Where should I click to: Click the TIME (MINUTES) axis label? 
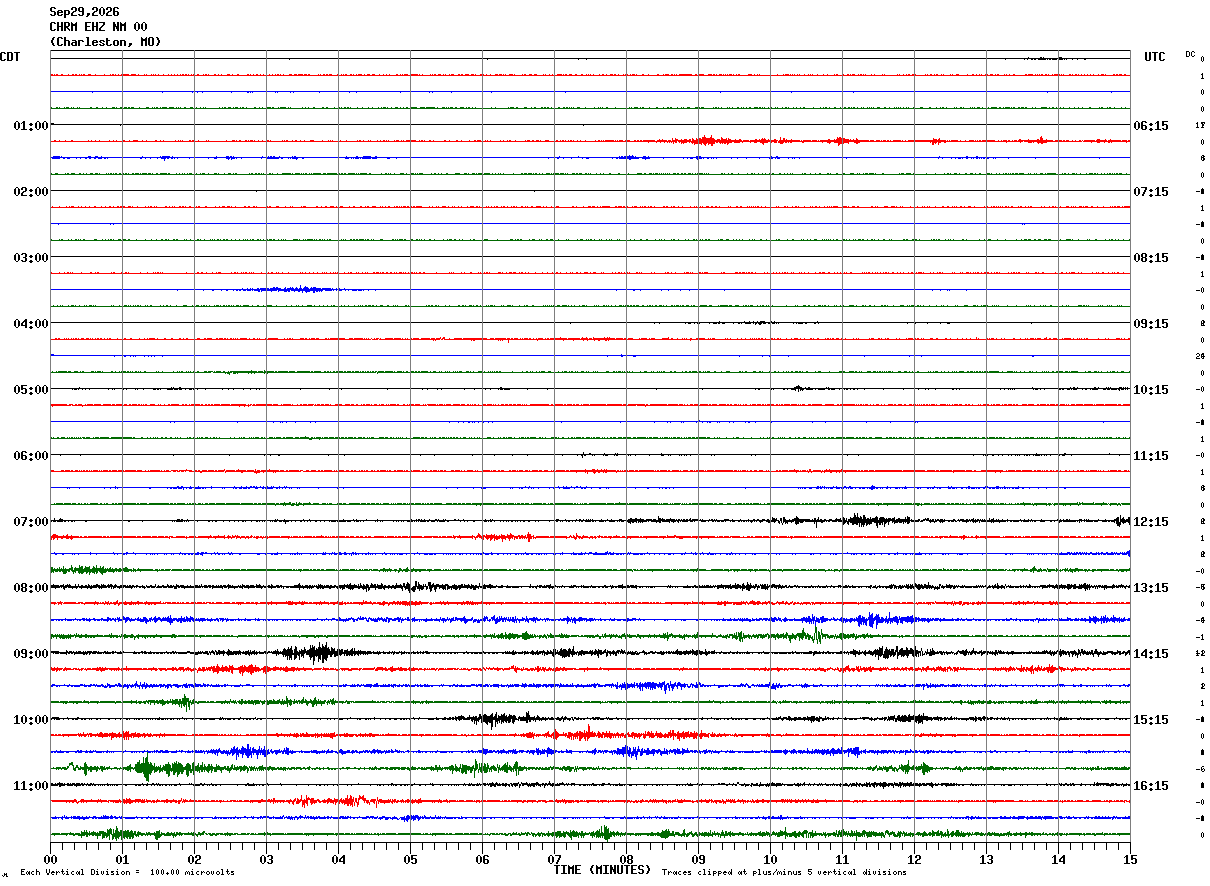pyautogui.click(x=602, y=870)
